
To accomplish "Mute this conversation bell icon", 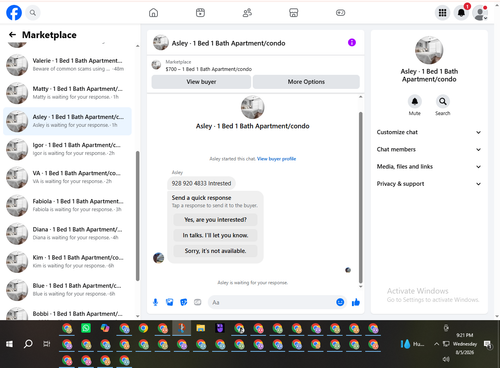I will [x=415, y=101].
